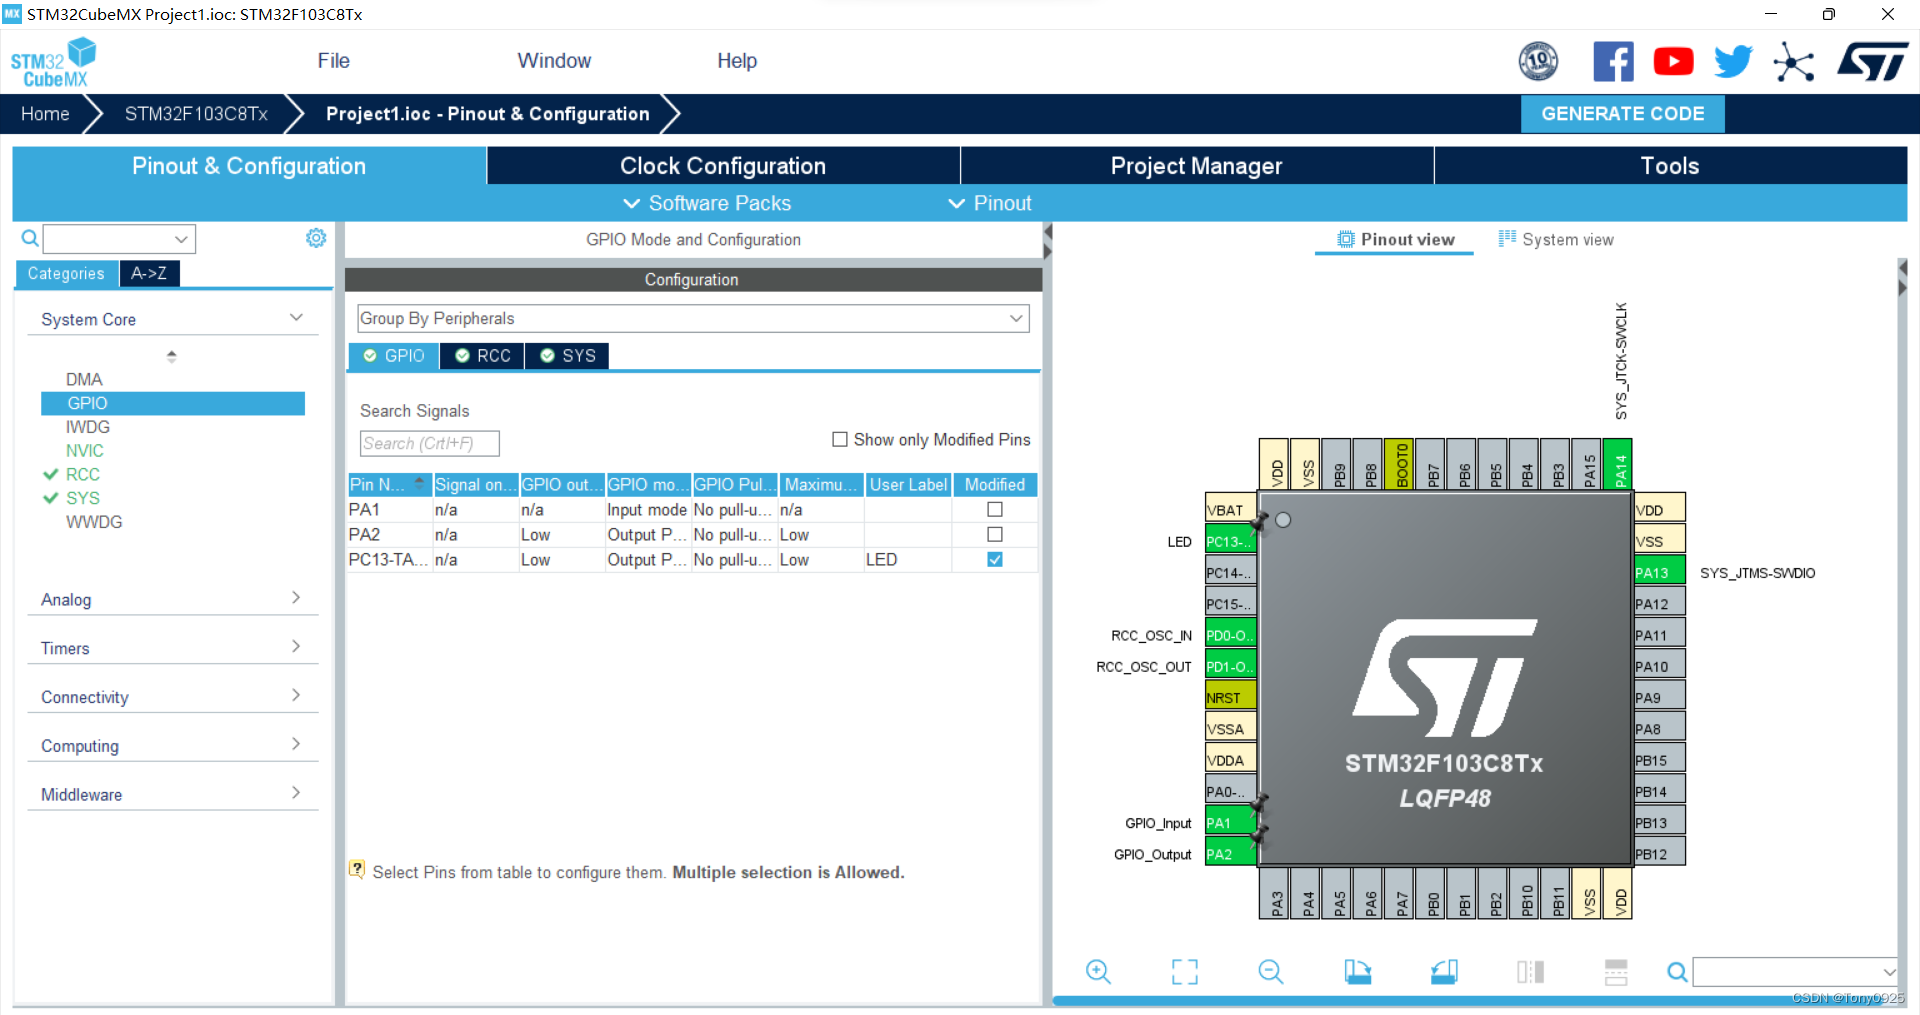Fit the chip to the view
The height and width of the screenshot is (1015, 1920).
1184,971
